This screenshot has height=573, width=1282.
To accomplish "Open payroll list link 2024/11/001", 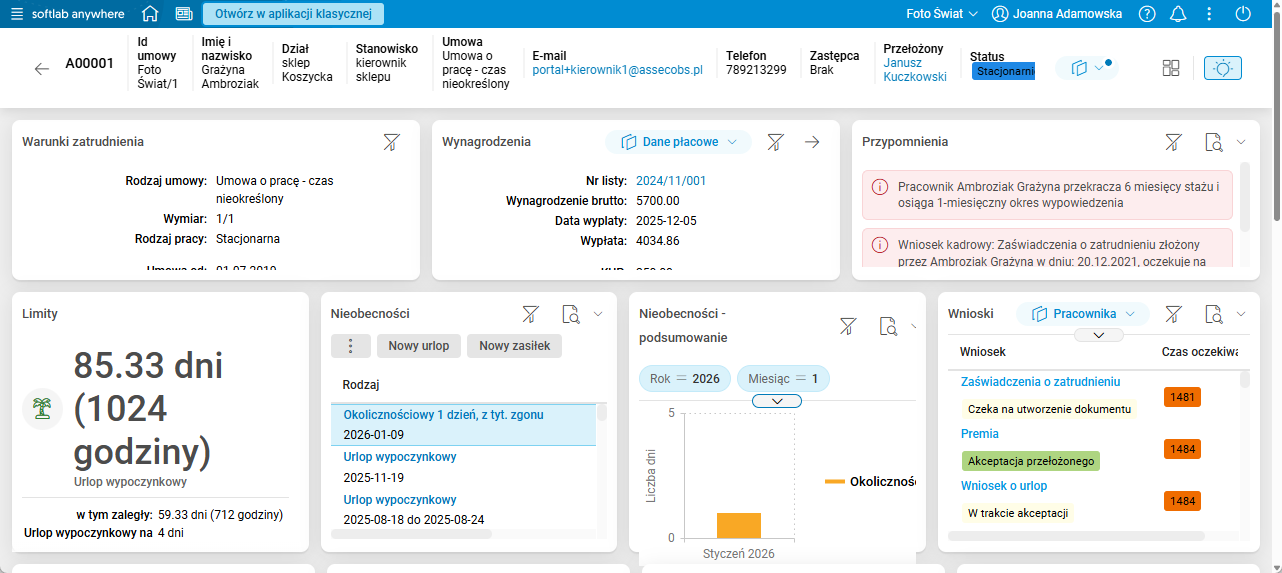I will click(671, 181).
